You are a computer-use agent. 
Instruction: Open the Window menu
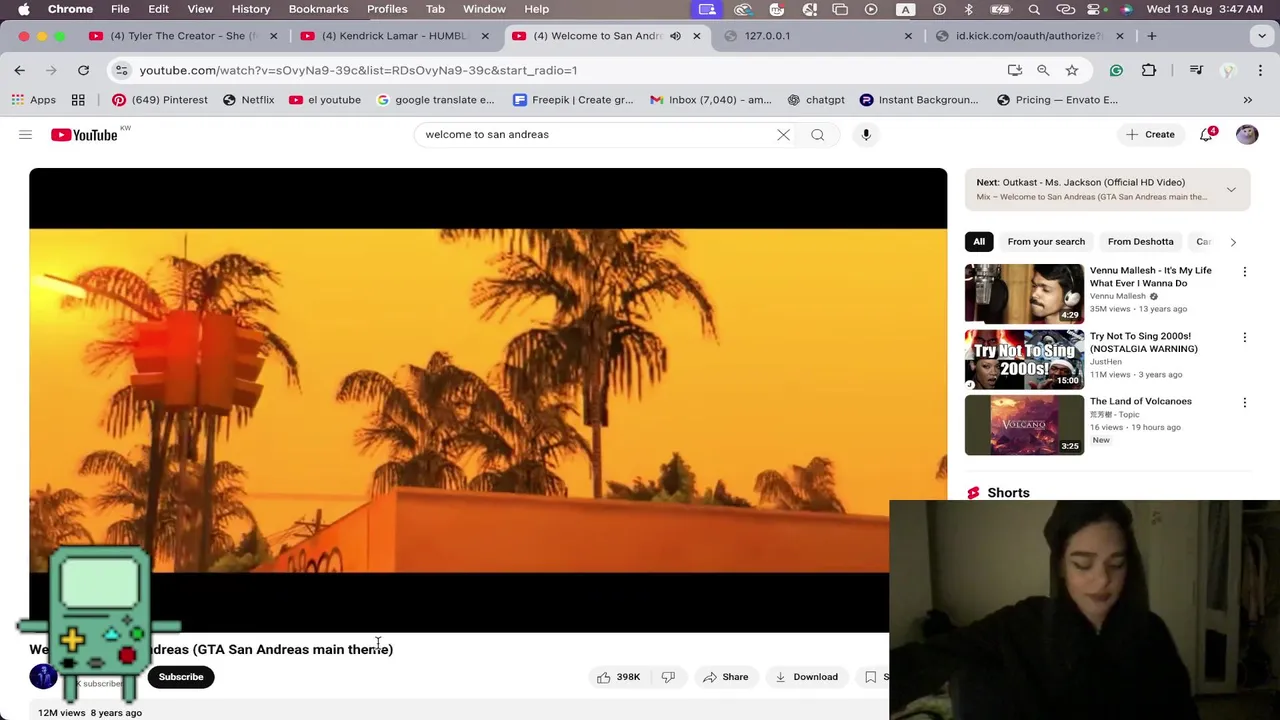(484, 9)
